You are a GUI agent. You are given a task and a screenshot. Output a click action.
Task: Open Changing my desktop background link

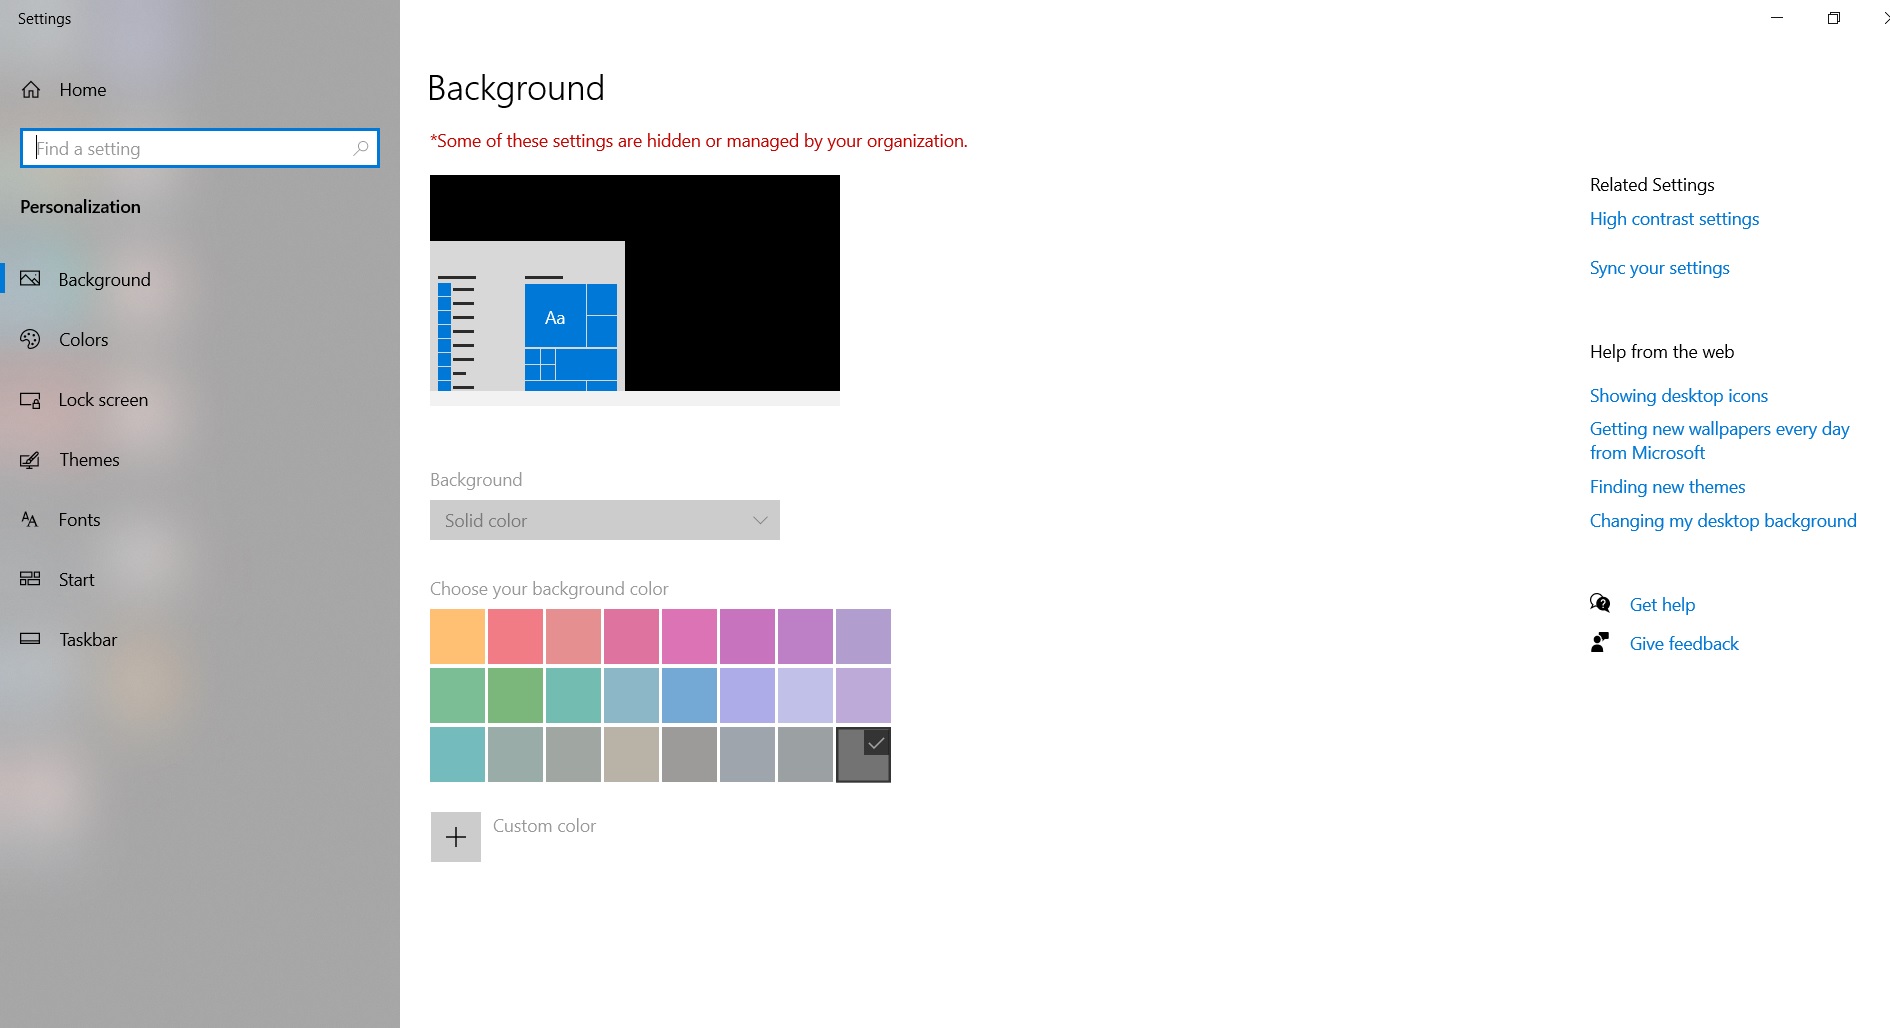(1723, 521)
